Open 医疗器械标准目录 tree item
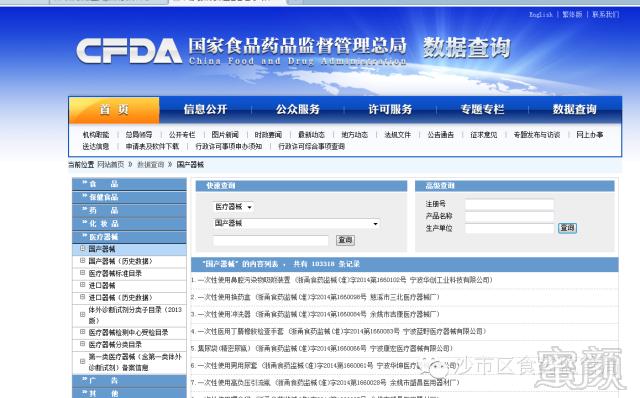Viewport: 640px width, 398px height. 115,273
